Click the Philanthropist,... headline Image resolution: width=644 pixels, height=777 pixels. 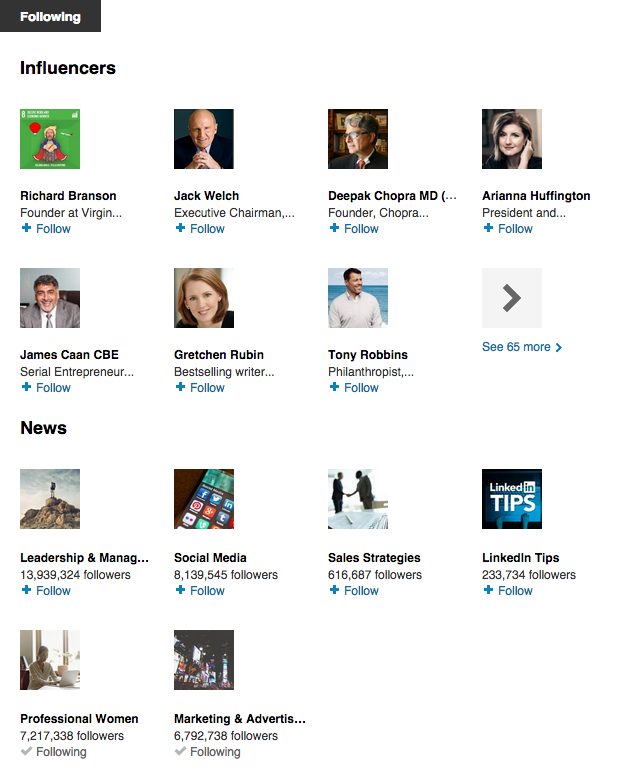371,372
